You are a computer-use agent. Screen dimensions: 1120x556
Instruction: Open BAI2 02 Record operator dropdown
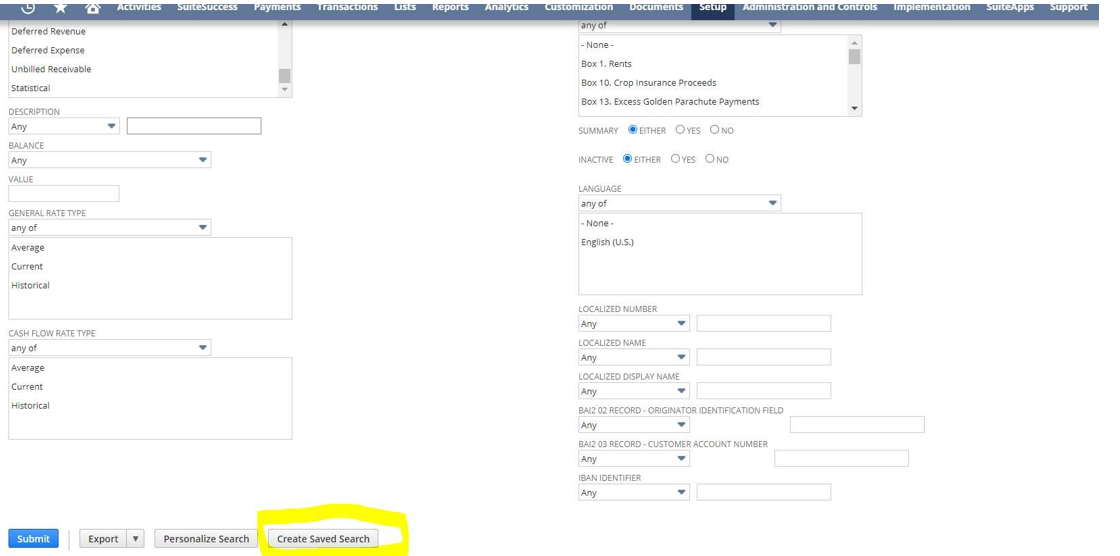[634, 425]
